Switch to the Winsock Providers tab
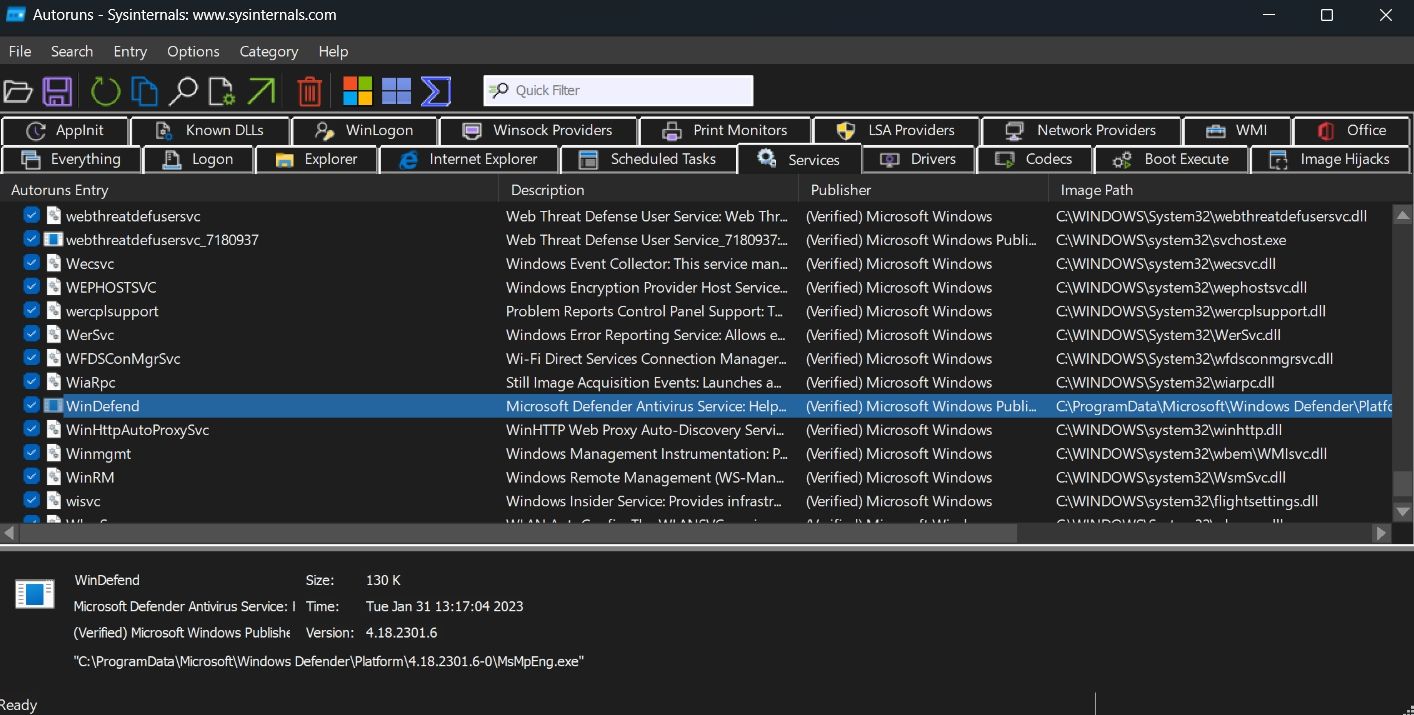Screen dimensions: 1414x715 (x=539, y=130)
